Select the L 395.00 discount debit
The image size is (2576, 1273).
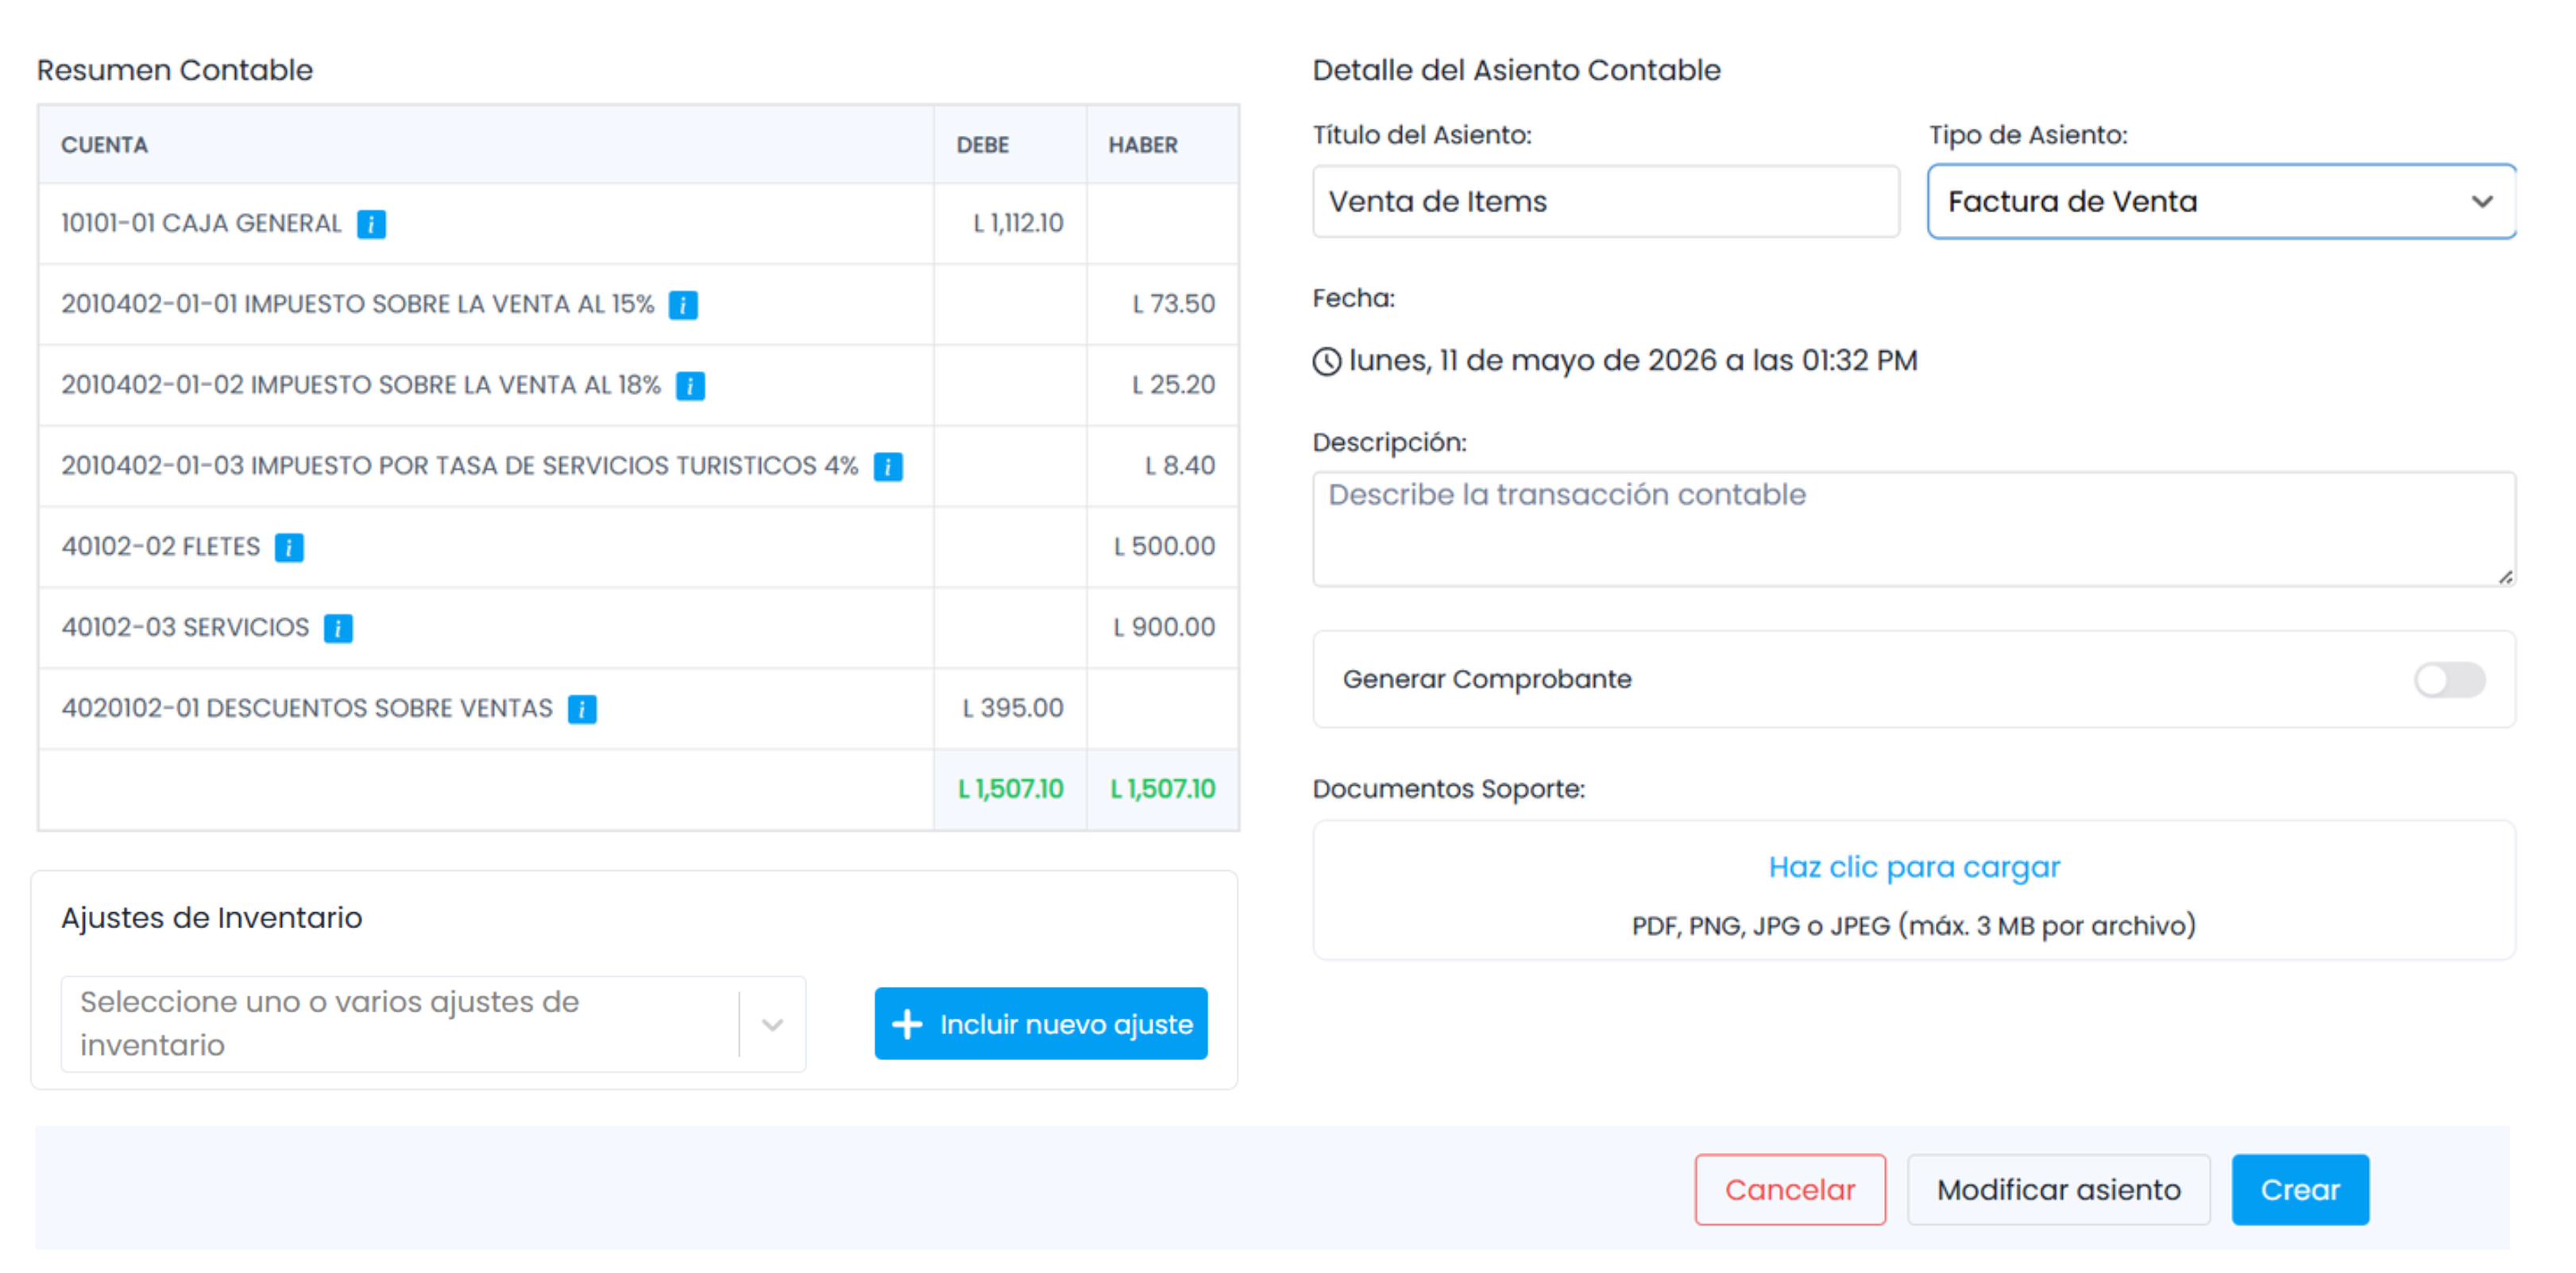click(x=1013, y=710)
